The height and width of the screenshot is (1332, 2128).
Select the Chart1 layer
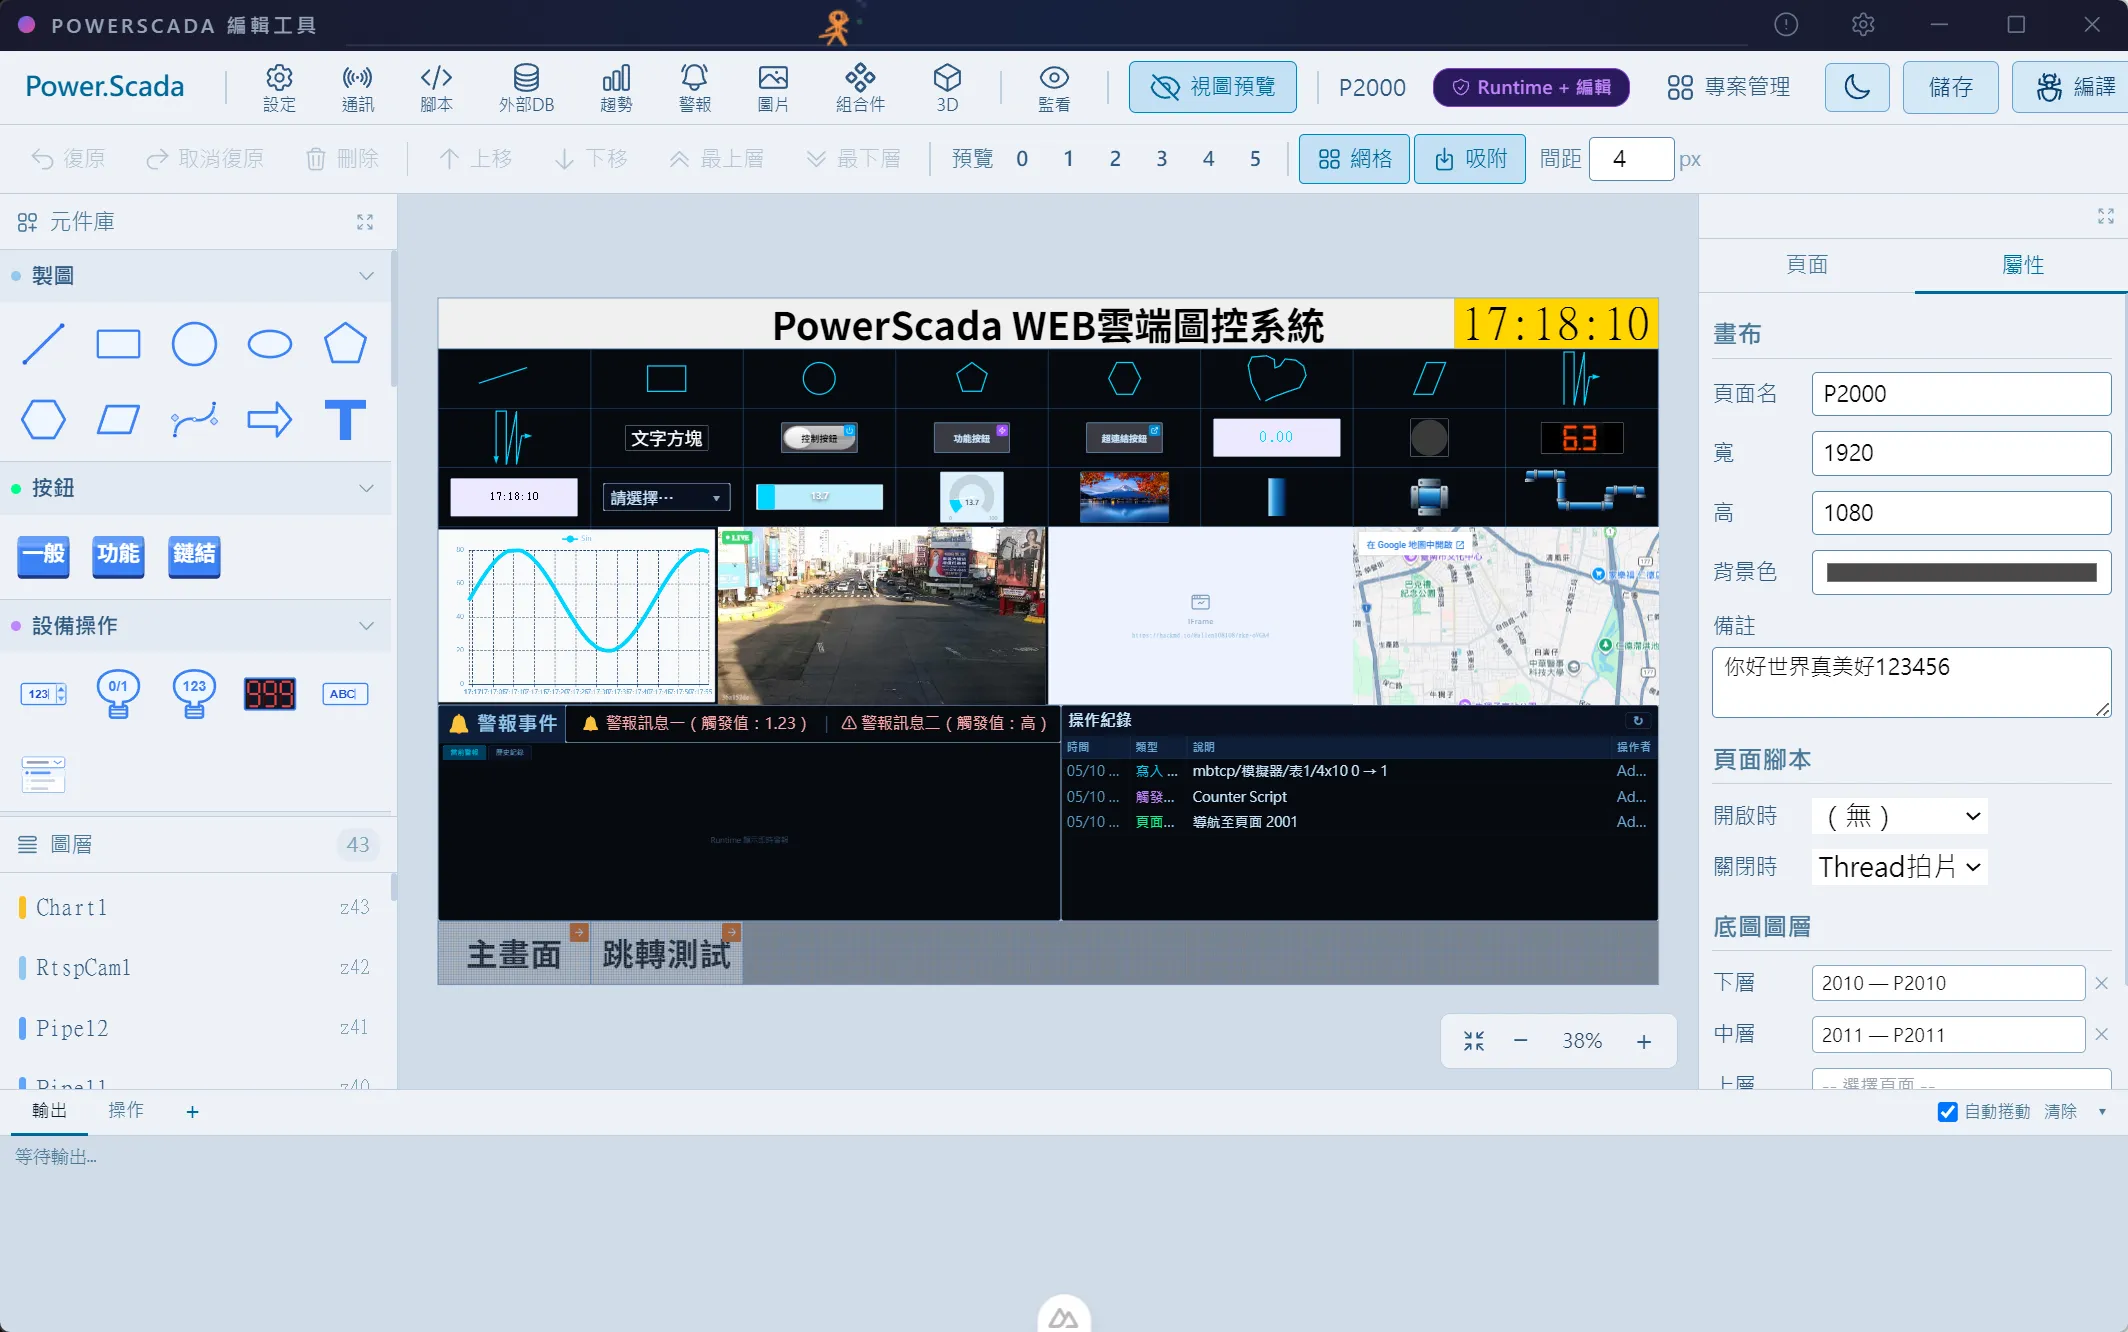(x=196, y=908)
